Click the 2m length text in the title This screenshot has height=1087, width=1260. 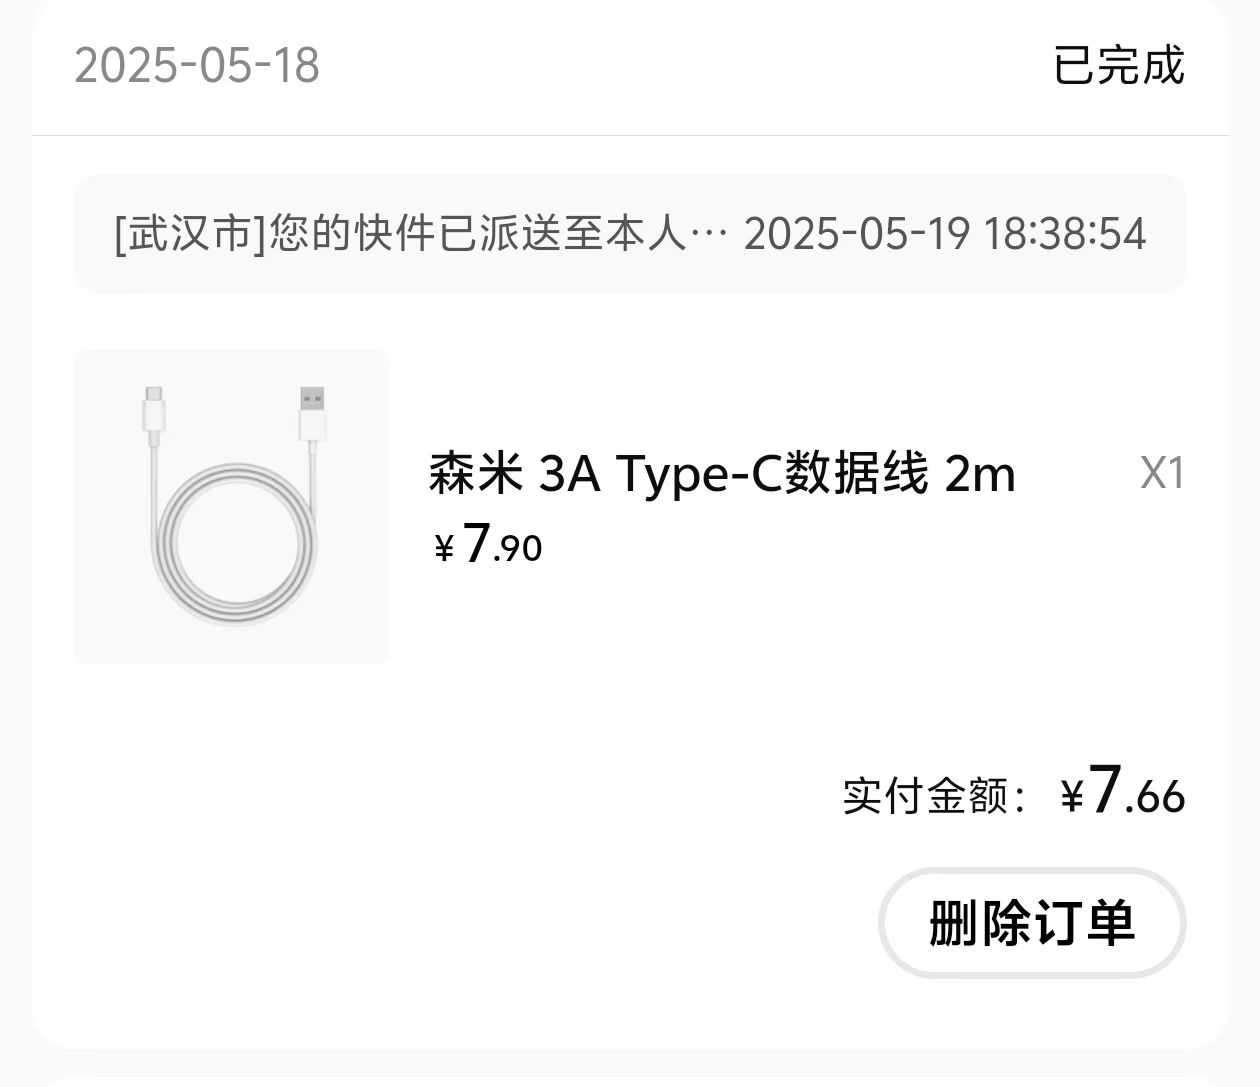(x=980, y=474)
